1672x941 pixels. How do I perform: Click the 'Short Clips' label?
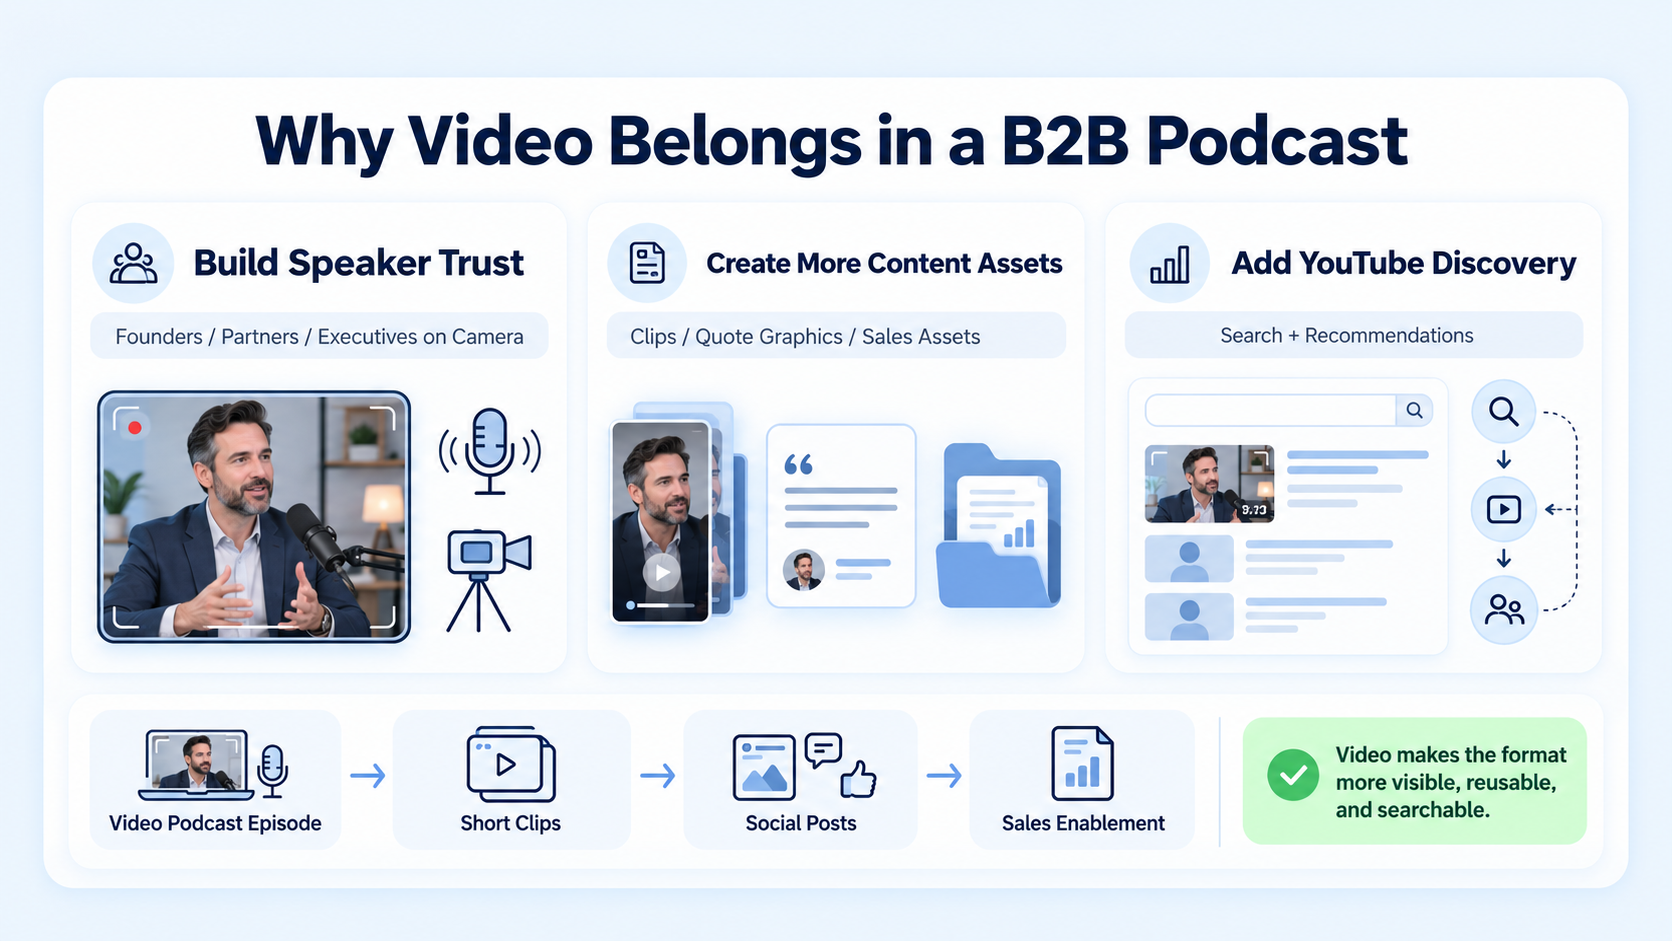click(x=511, y=823)
